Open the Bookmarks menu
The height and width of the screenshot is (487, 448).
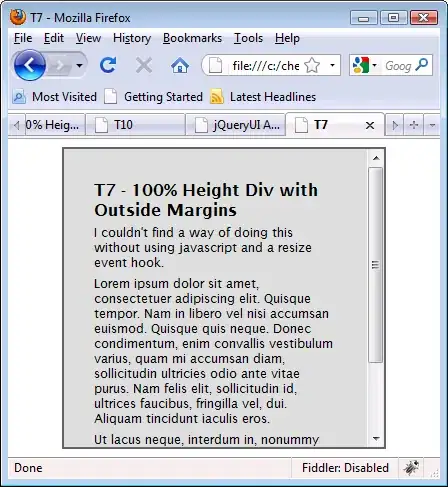tap(192, 38)
